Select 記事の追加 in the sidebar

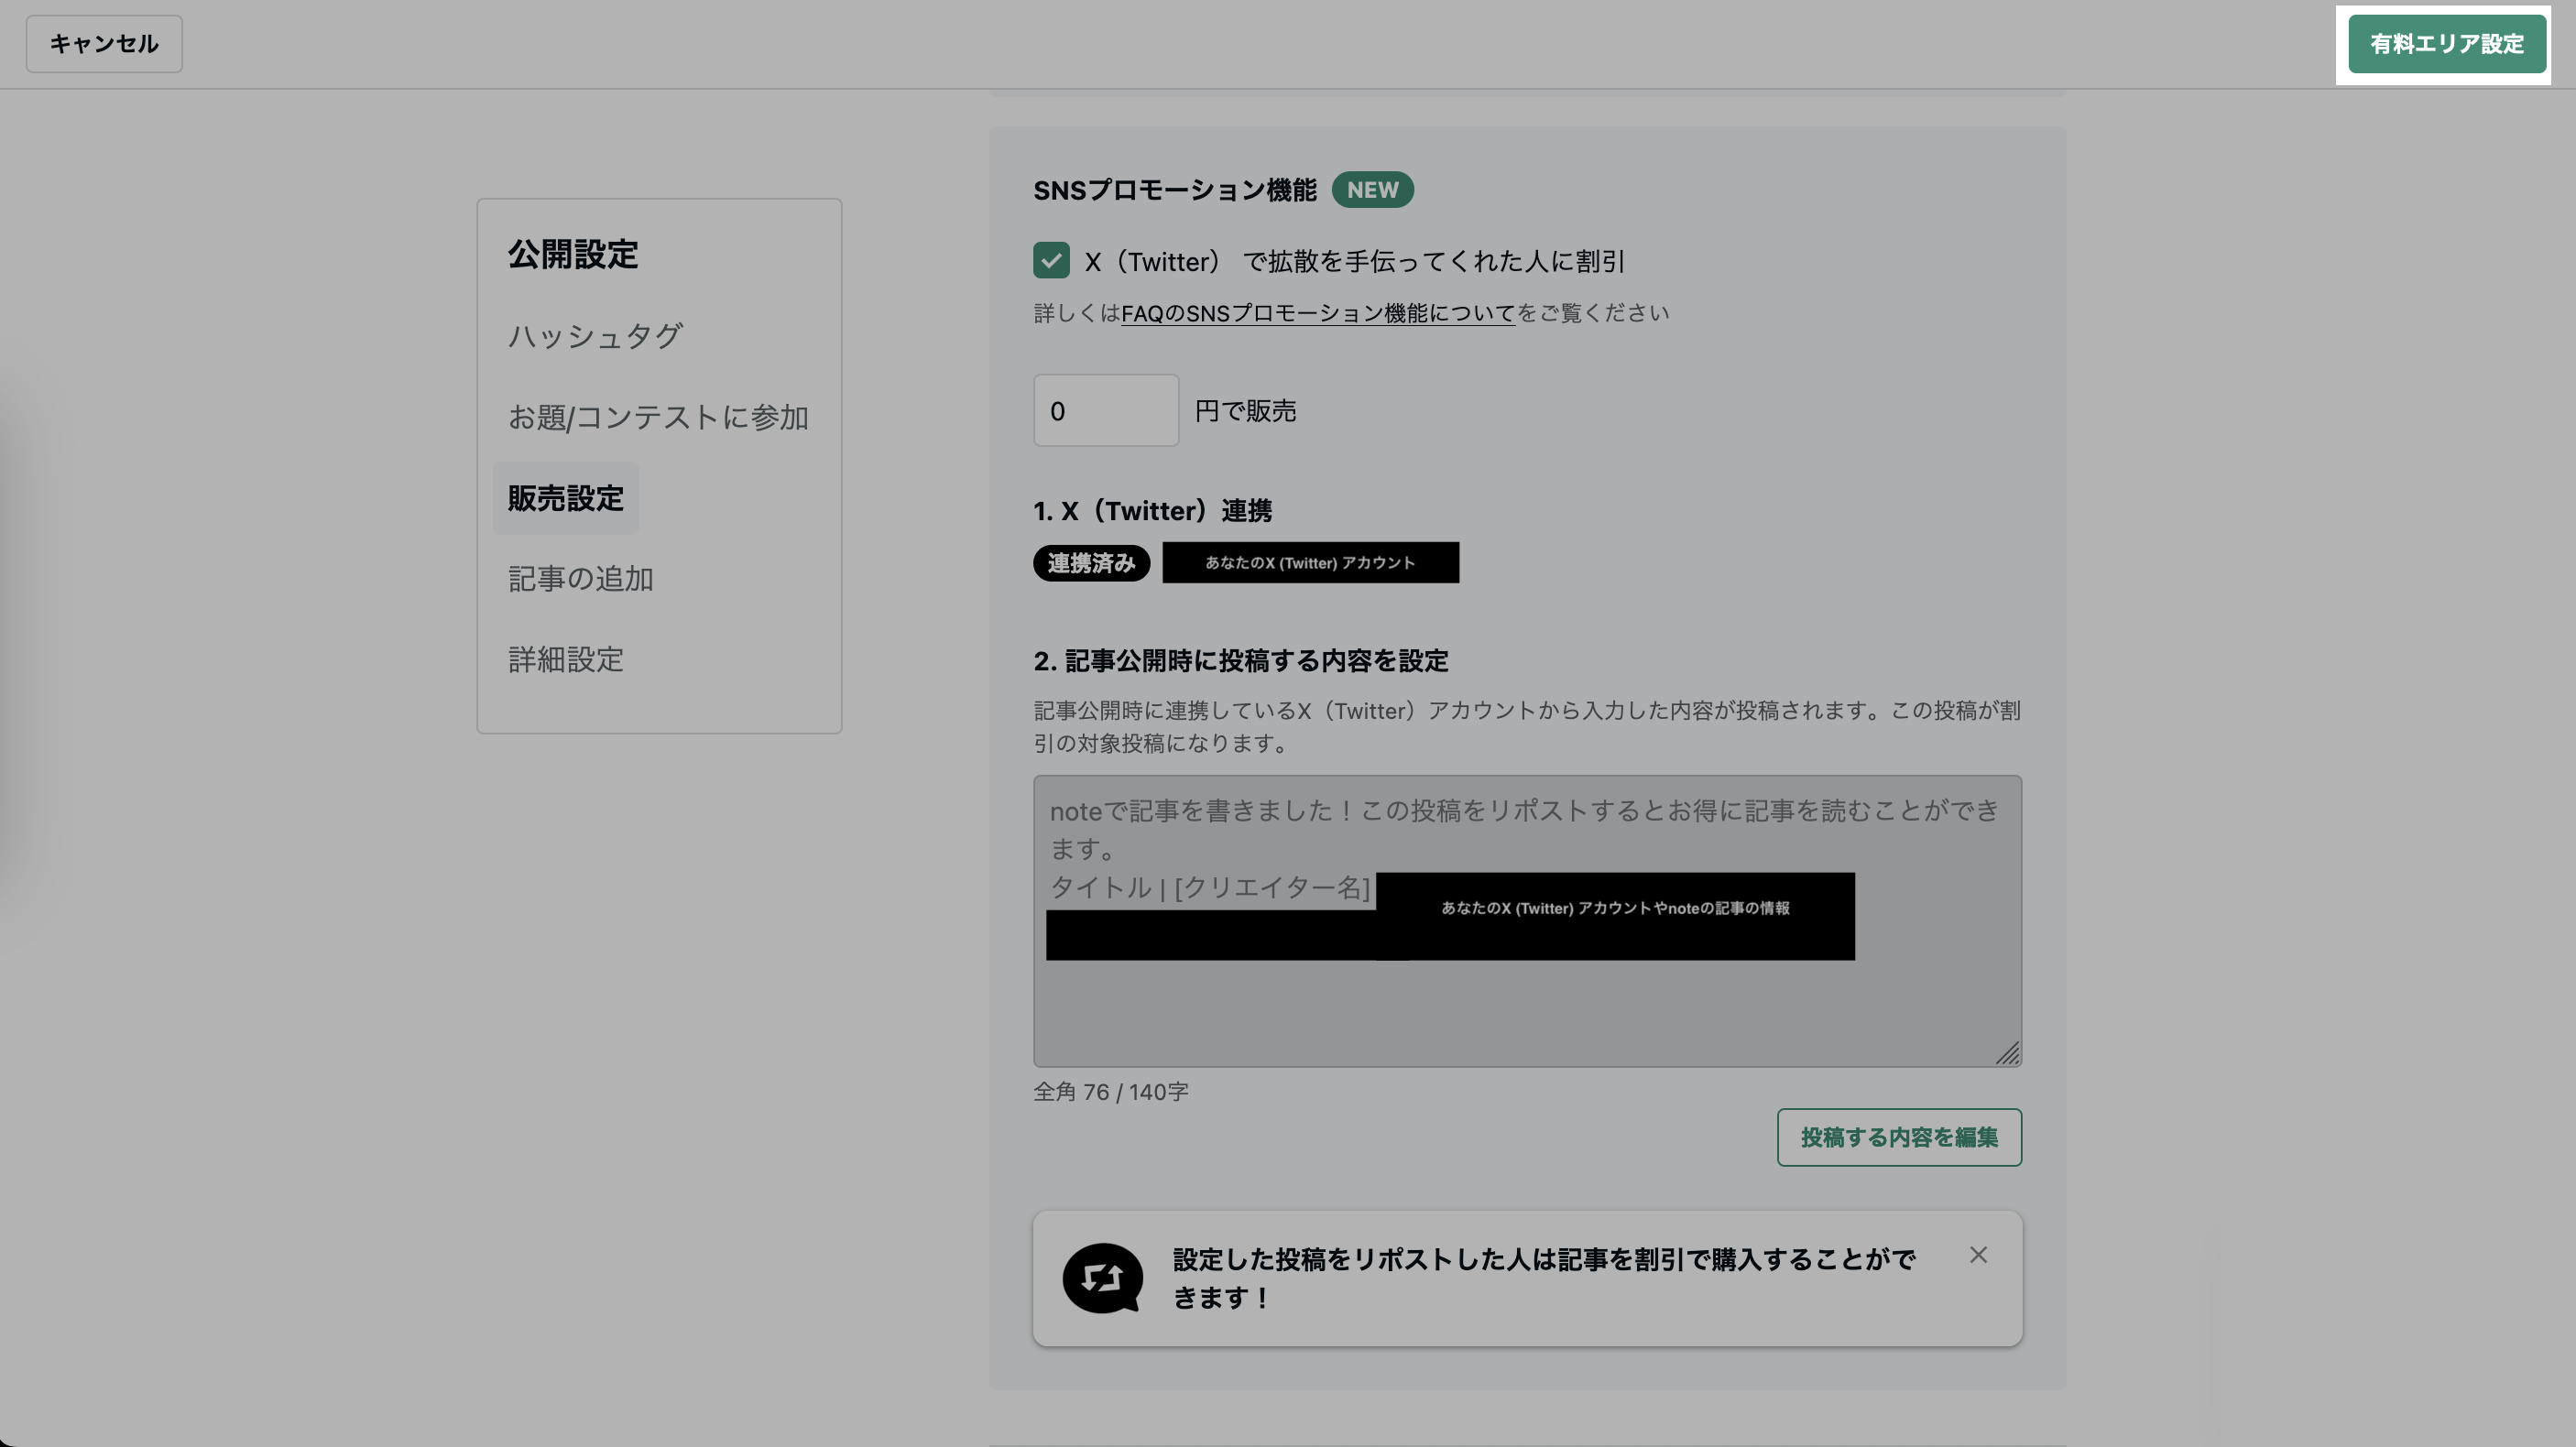[580, 579]
